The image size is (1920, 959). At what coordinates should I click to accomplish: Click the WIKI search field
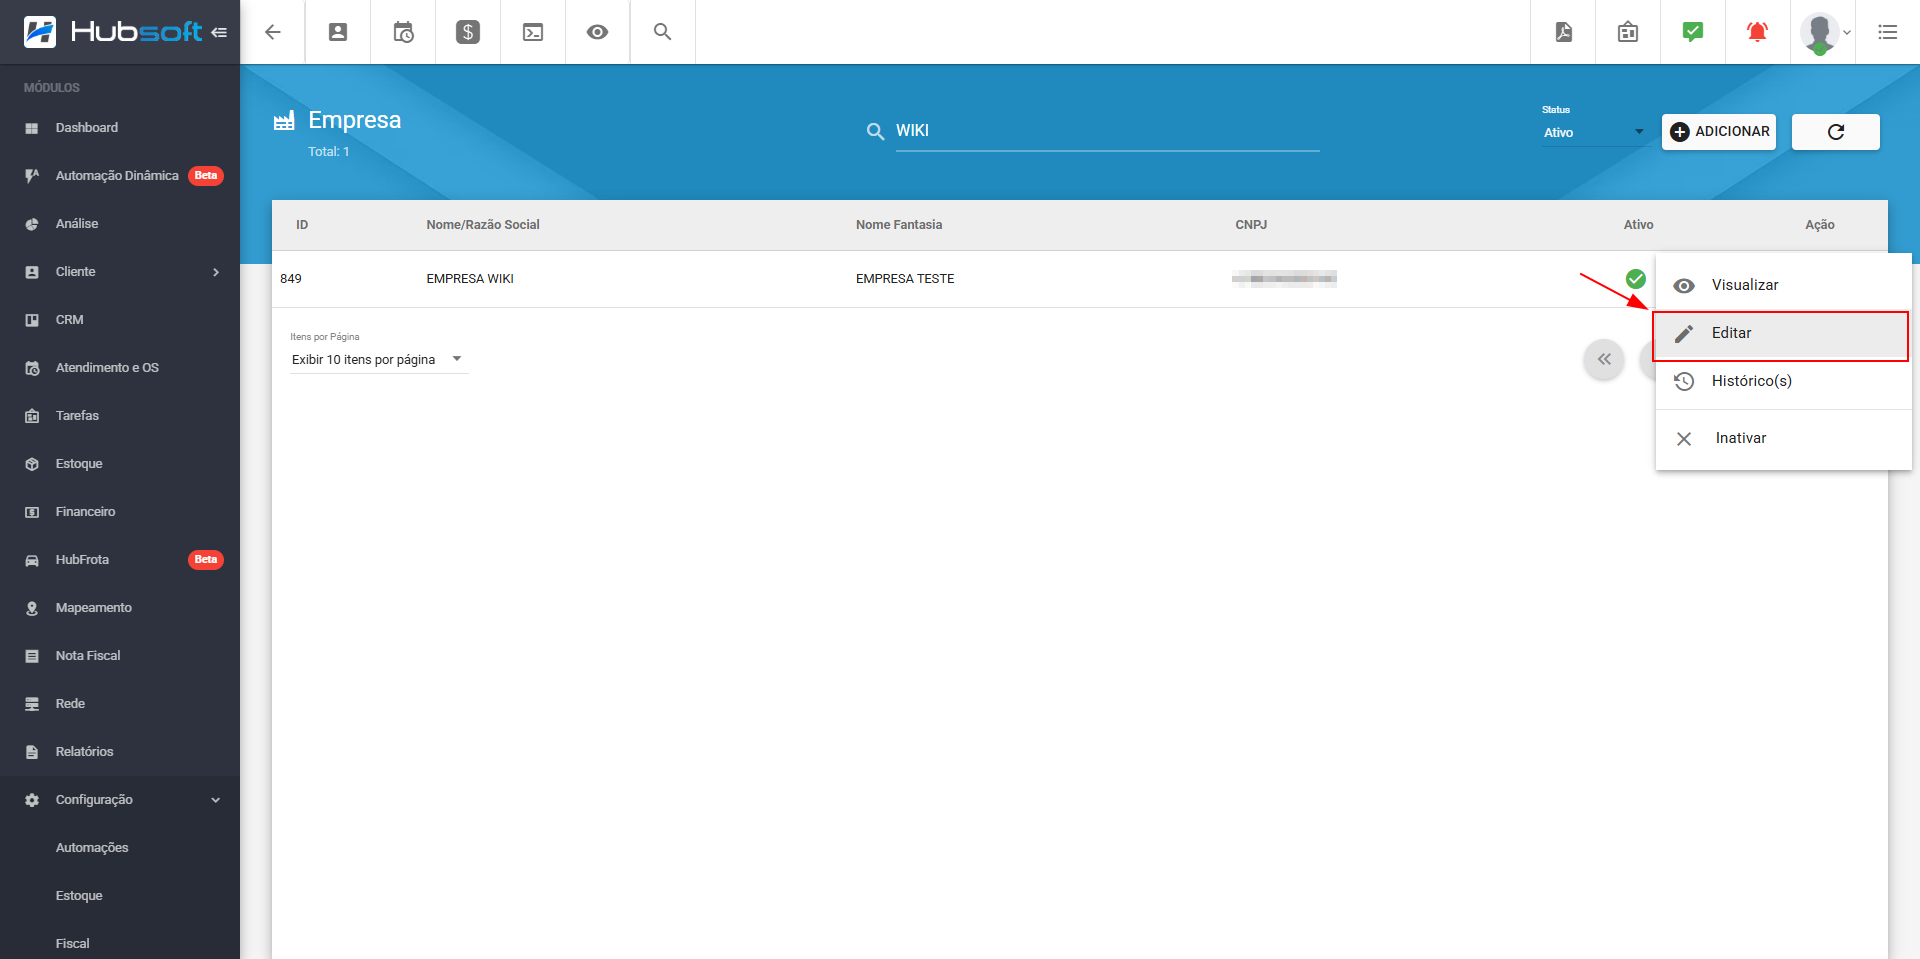pyautogui.click(x=1107, y=131)
